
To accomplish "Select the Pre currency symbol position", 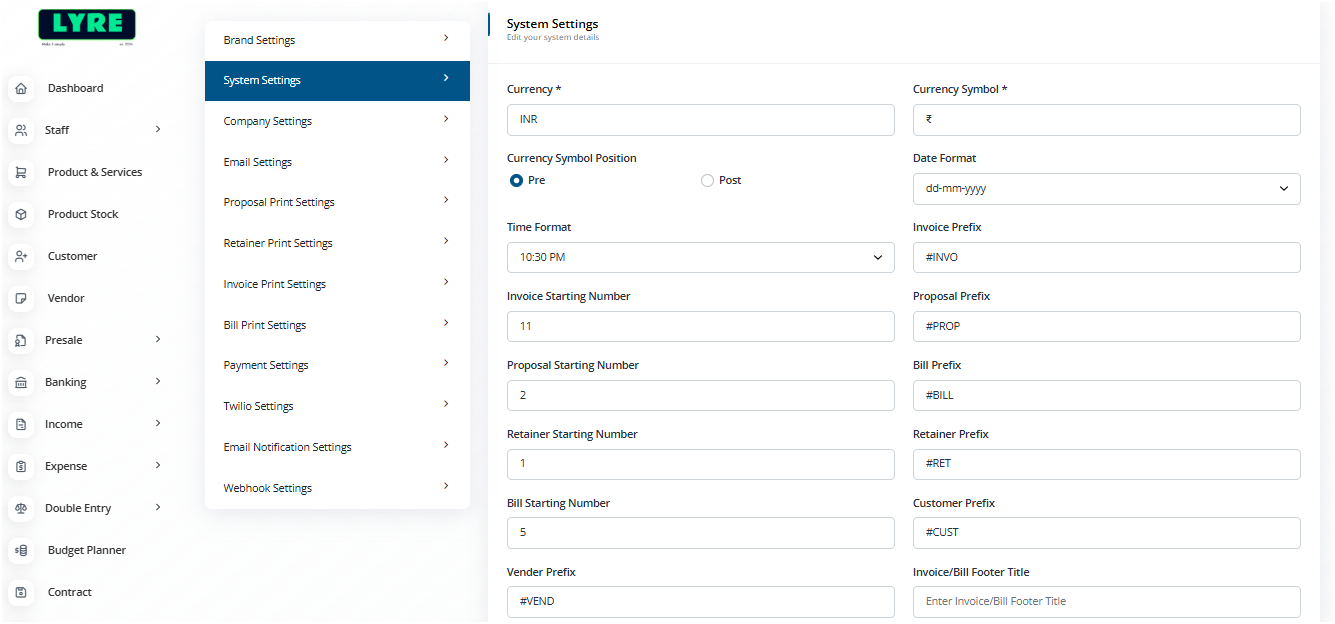I will click(x=516, y=181).
